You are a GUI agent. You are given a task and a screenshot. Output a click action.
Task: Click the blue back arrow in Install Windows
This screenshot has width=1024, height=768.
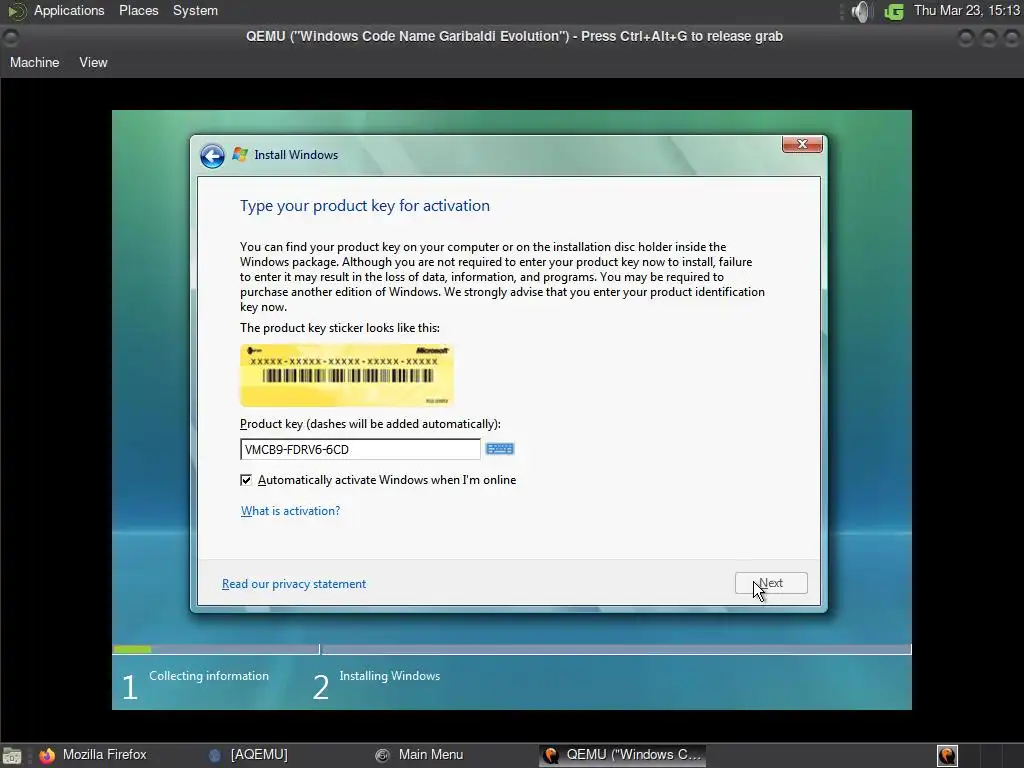[212, 155]
